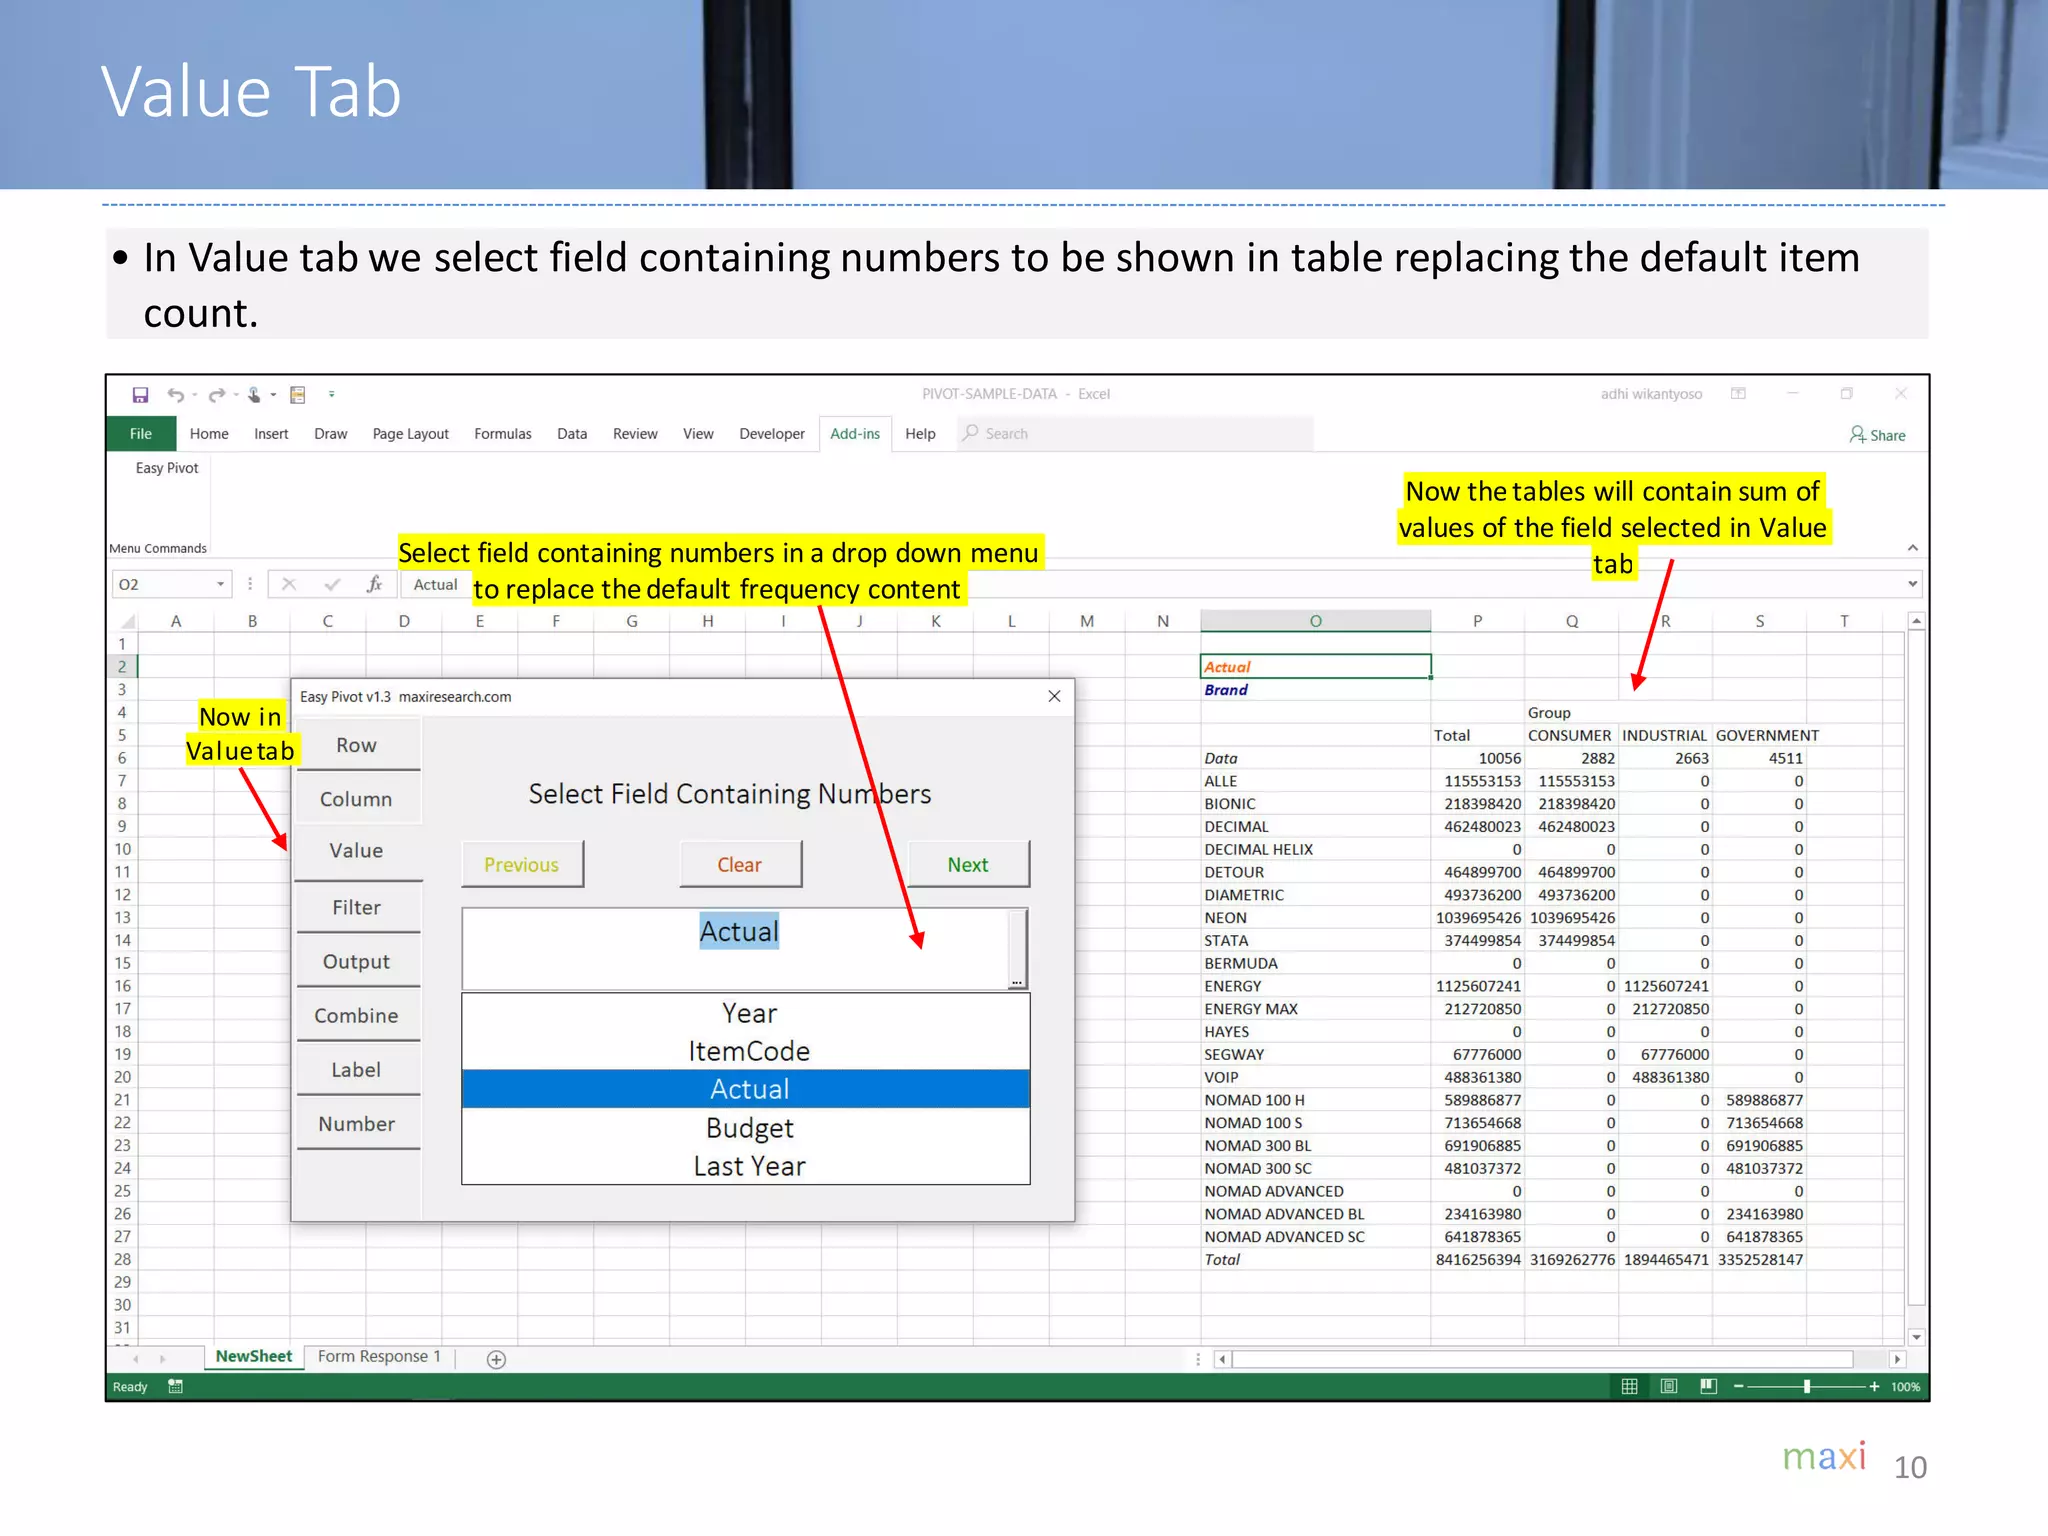Open the Customize Quick Access Toolbar arrow
Screen dimensions: 2048x1536
331,394
